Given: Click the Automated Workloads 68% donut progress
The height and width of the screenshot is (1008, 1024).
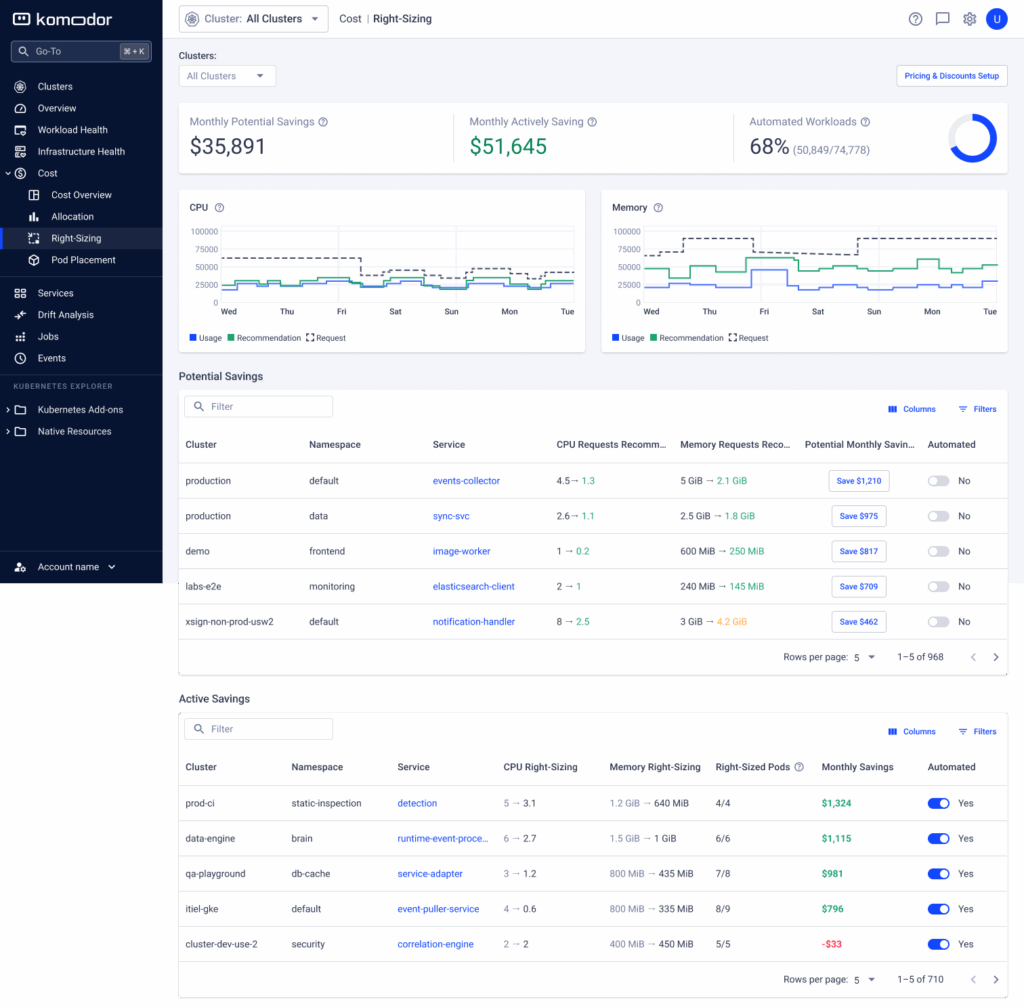Looking at the screenshot, I should 972,138.
